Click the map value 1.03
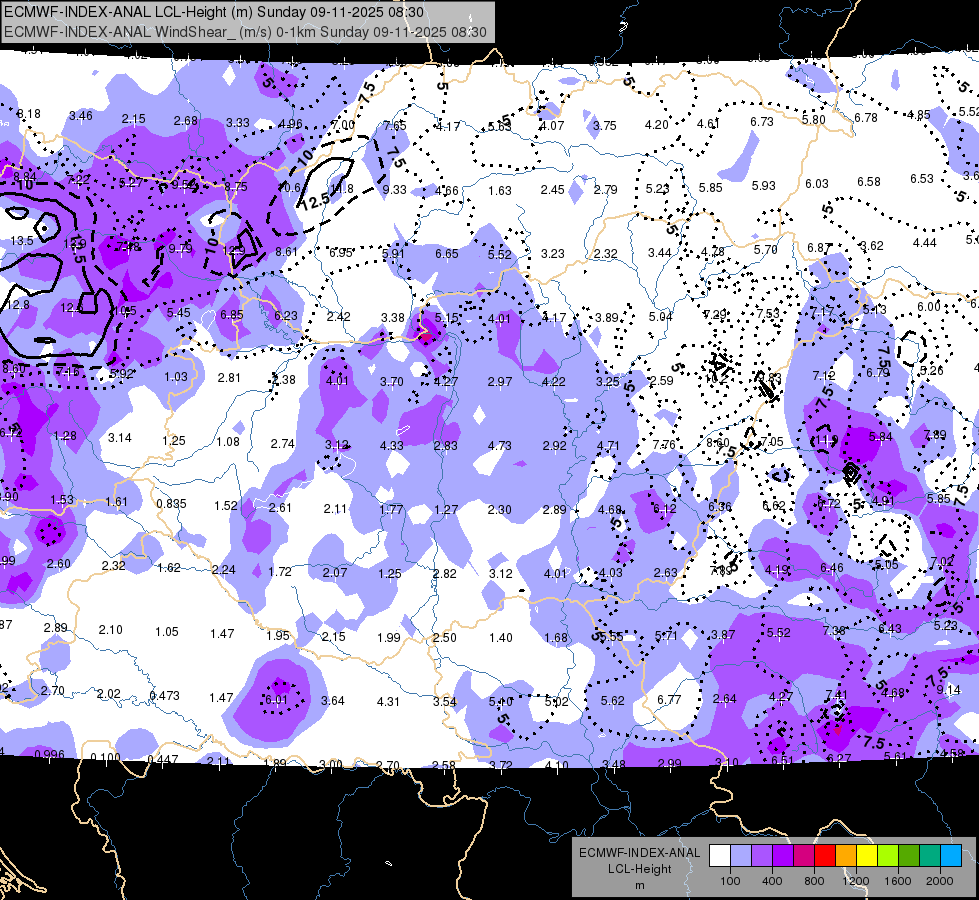This screenshot has width=979, height=900. (176, 377)
